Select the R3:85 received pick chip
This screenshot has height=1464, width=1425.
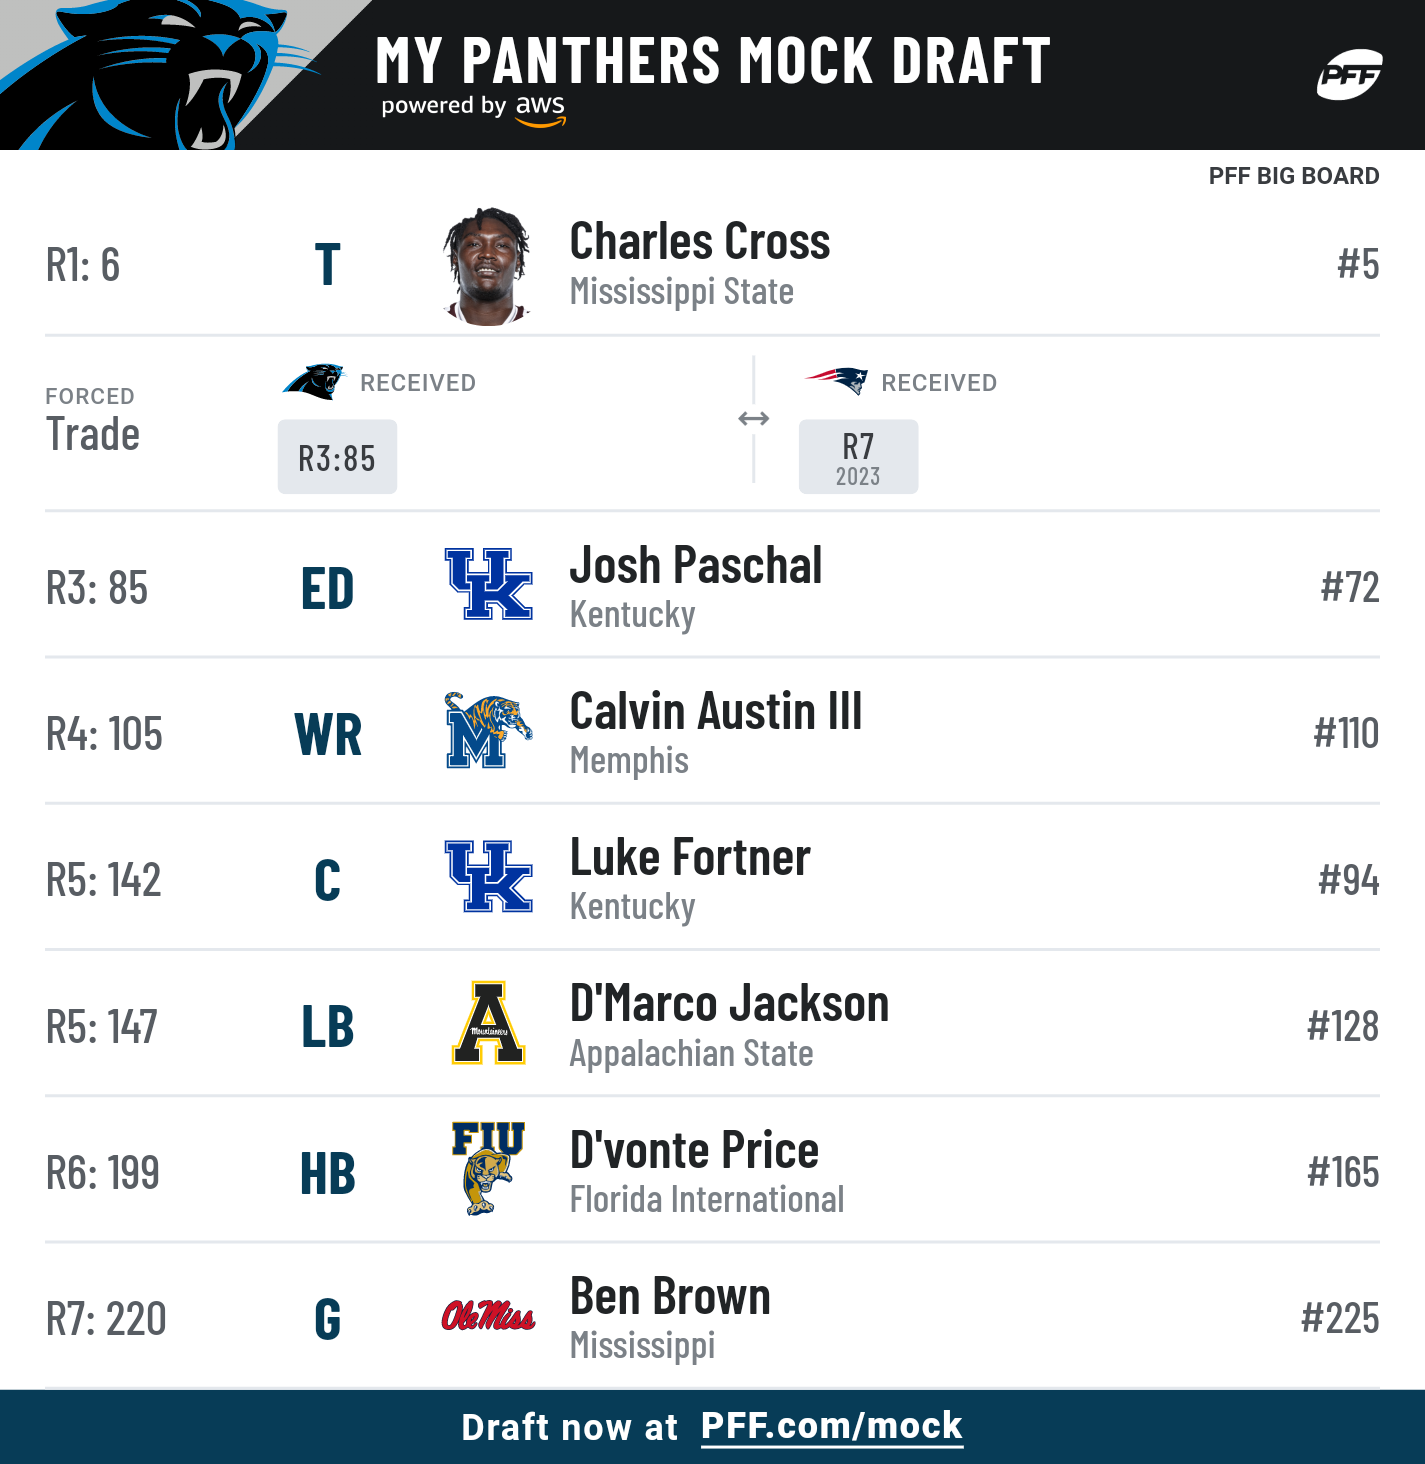pyautogui.click(x=337, y=457)
